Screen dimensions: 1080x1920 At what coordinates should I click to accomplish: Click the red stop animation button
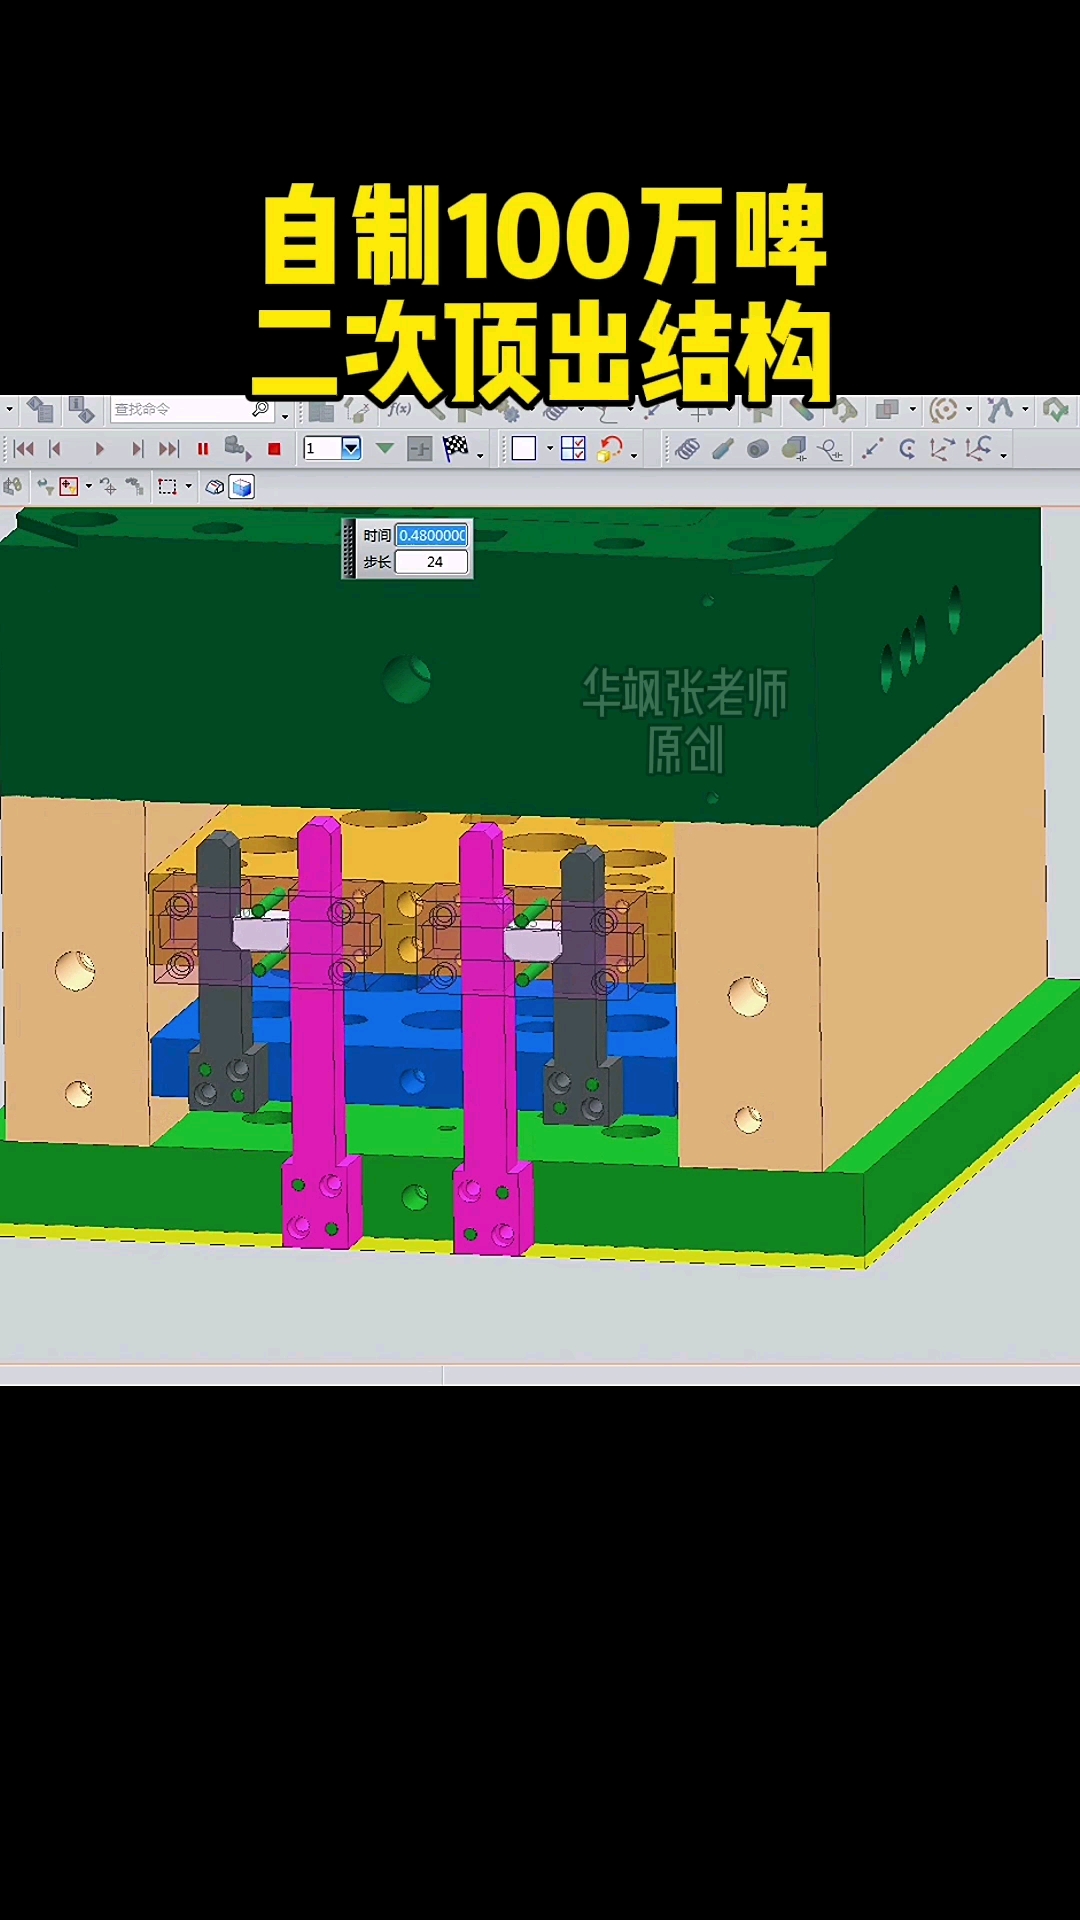[274, 449]
